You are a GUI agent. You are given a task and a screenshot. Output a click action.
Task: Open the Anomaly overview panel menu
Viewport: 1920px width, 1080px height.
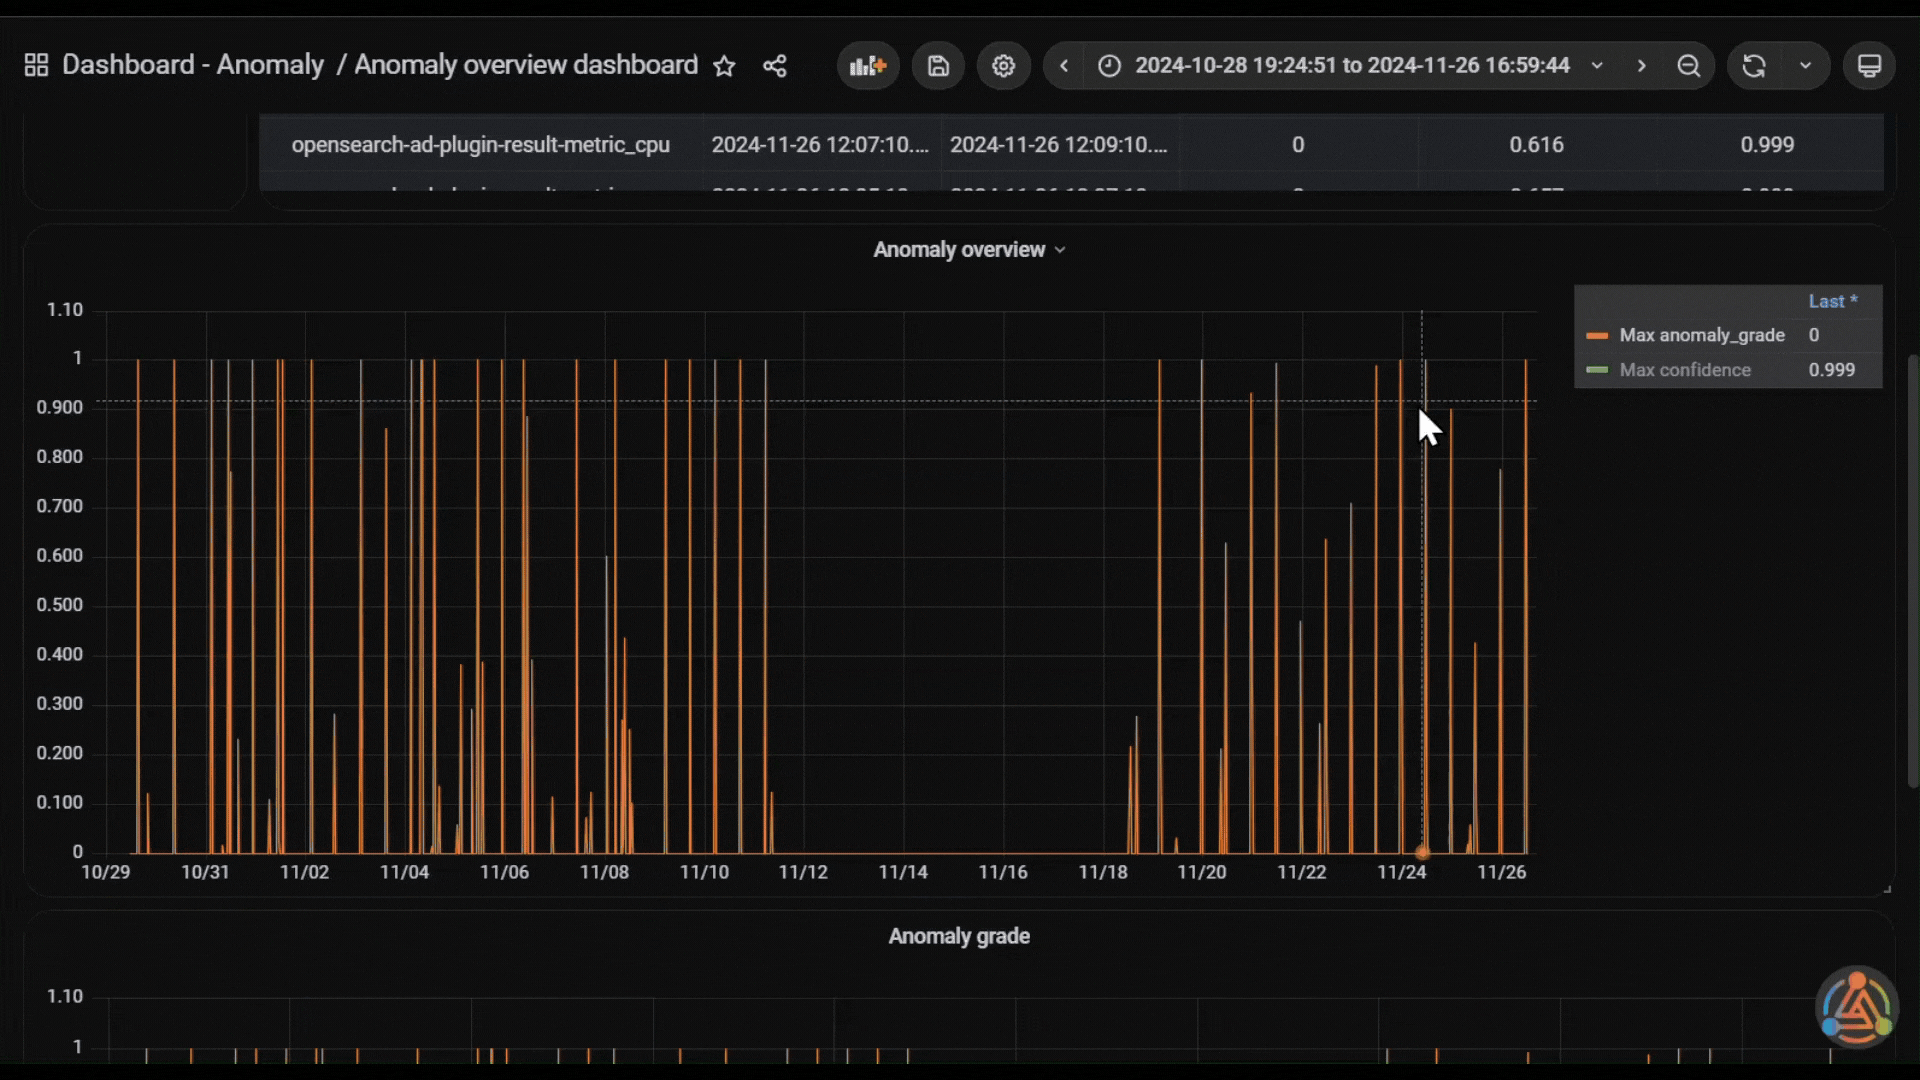coord(969,250)
